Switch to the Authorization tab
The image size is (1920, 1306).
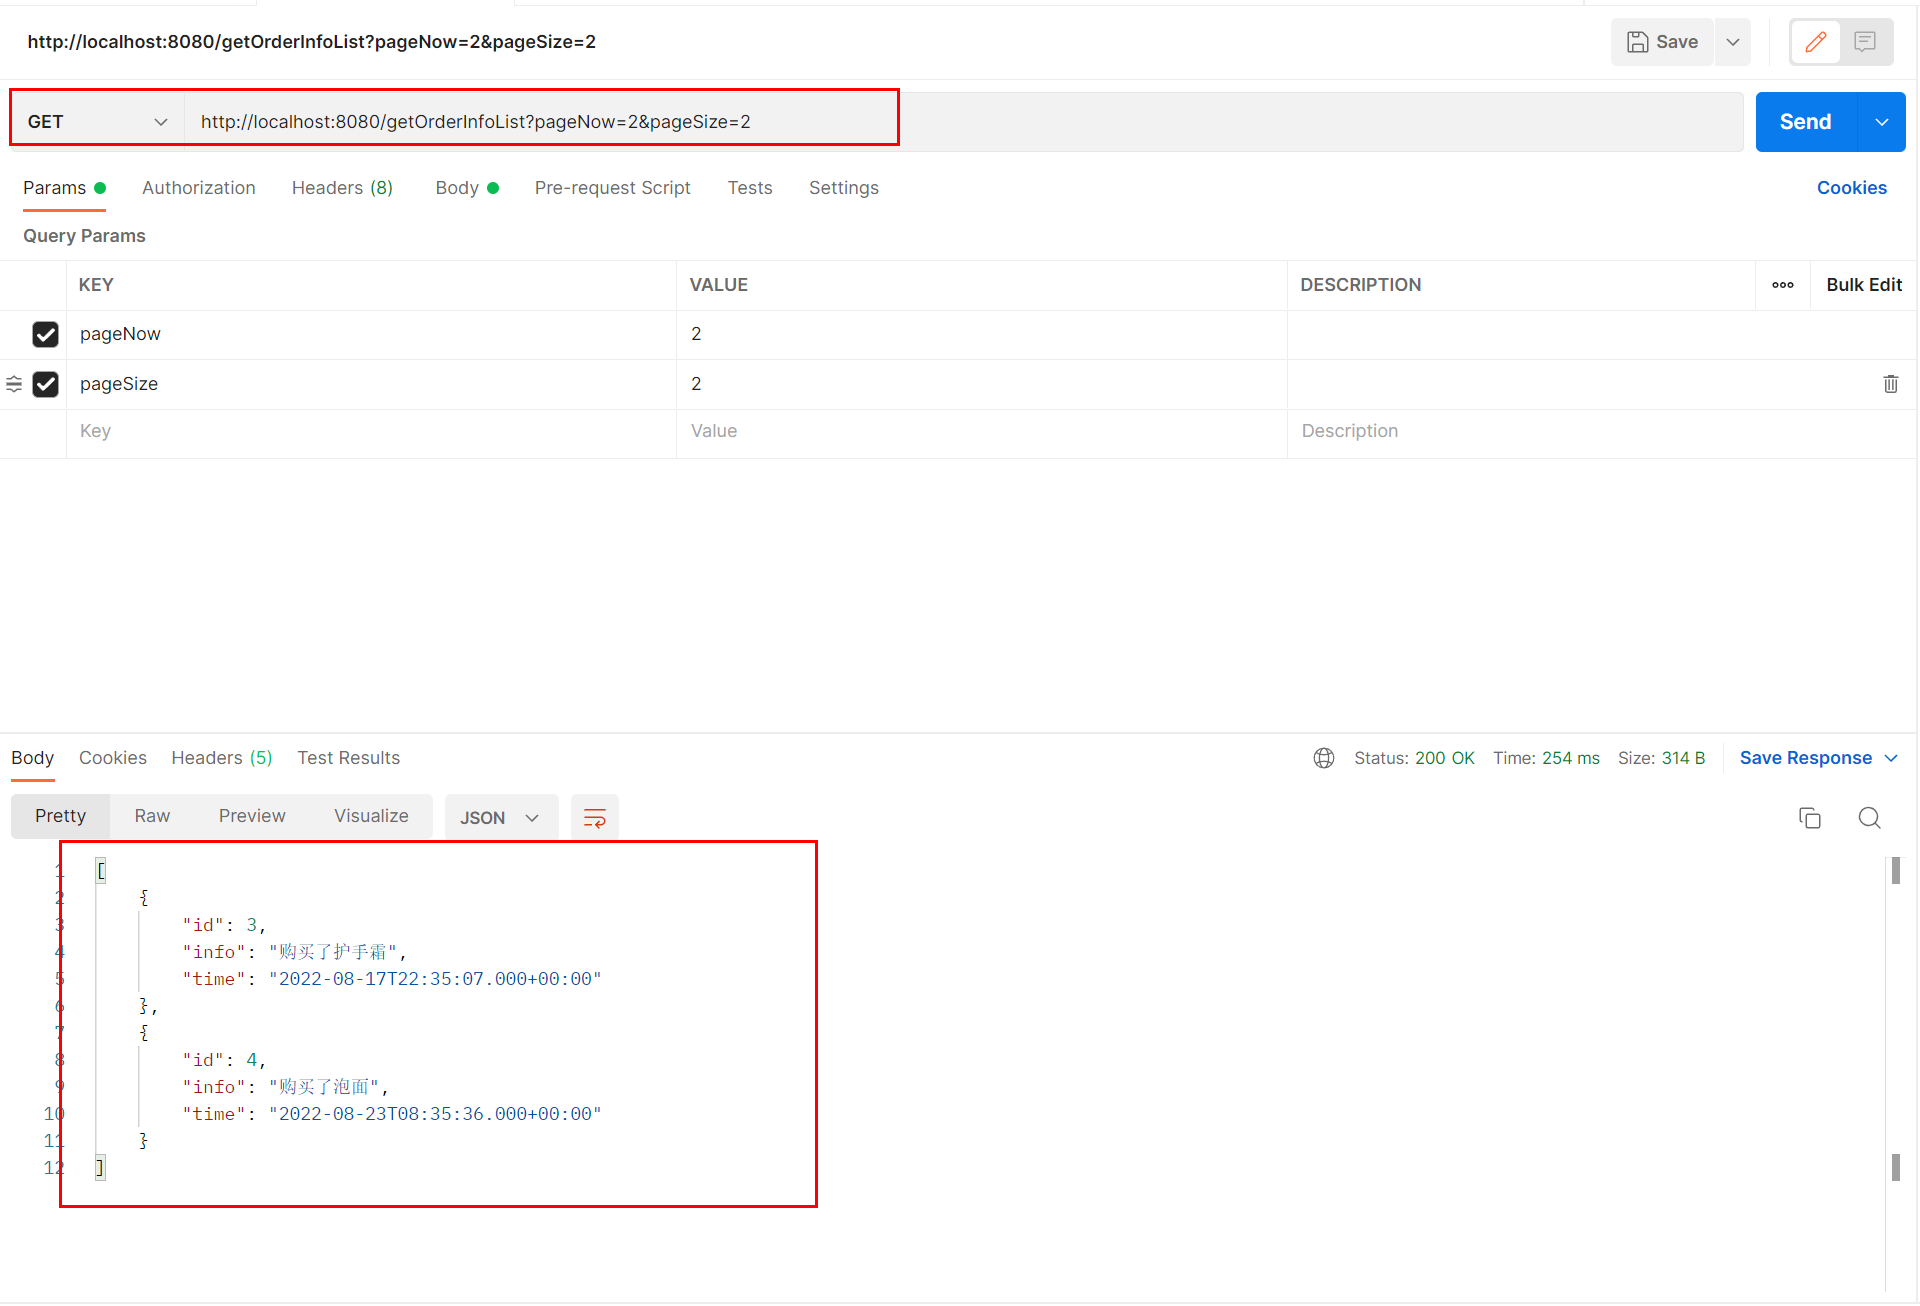click(198, 188)
